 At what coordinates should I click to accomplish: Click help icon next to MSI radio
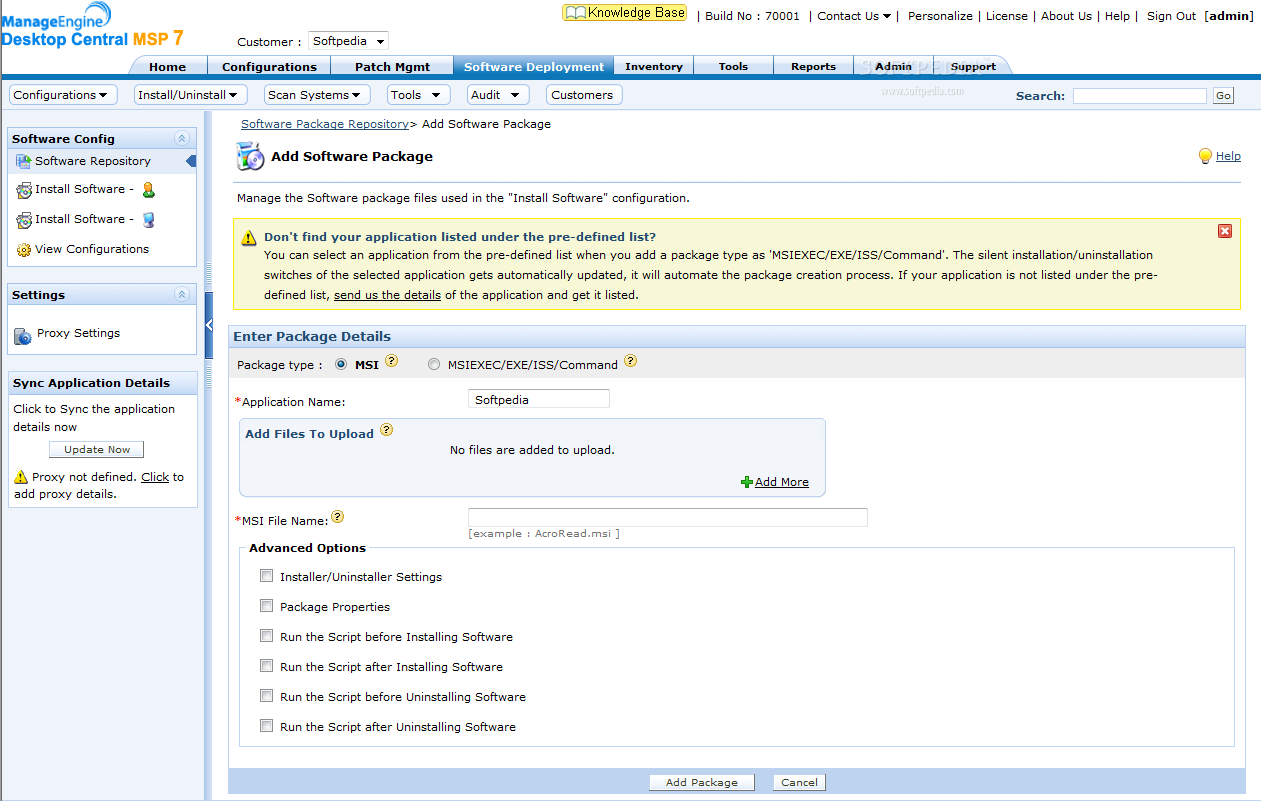click(x=392, y=362)
